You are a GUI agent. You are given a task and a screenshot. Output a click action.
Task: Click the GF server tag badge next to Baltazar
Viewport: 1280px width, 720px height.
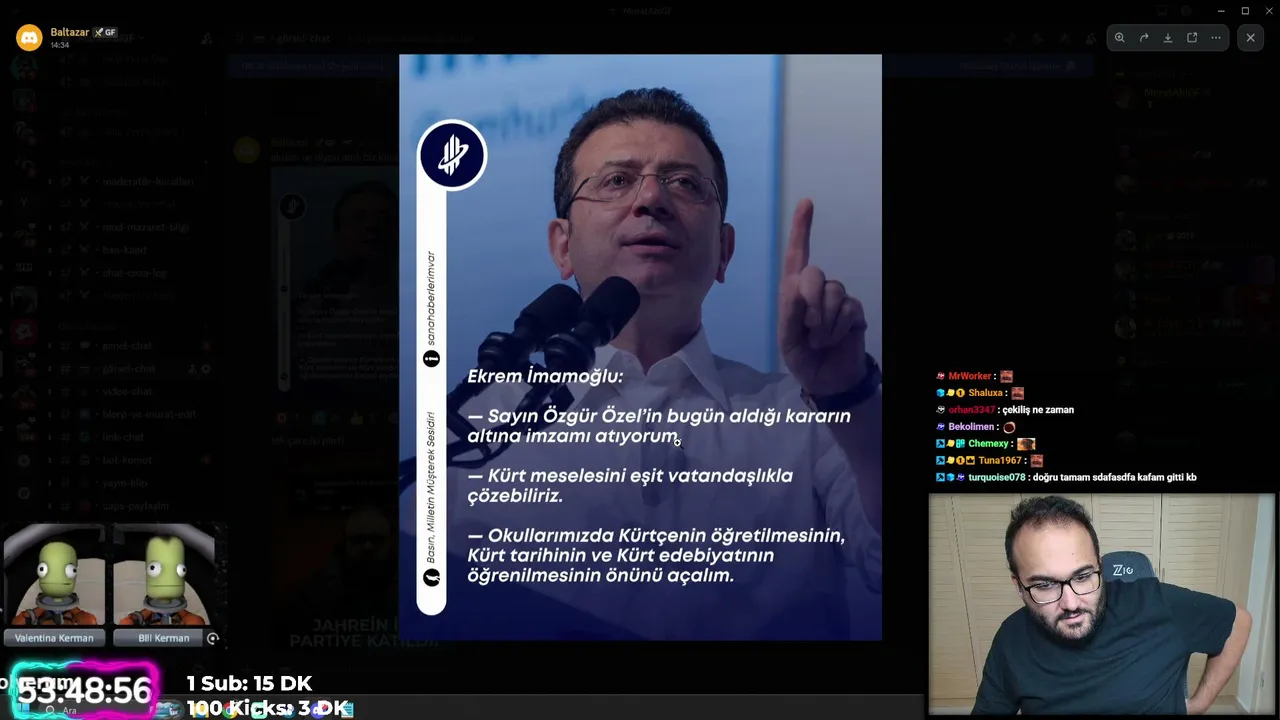[x=105, y=33]
